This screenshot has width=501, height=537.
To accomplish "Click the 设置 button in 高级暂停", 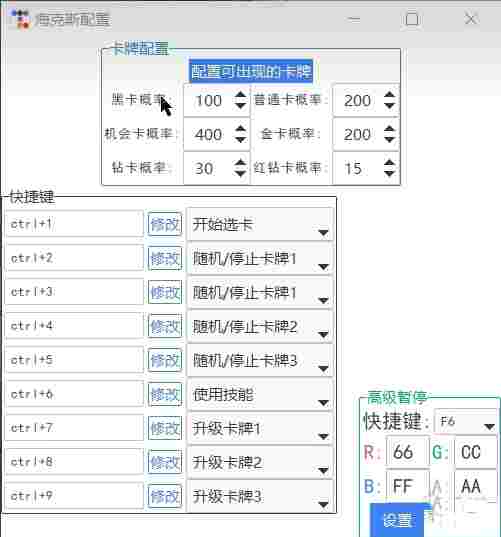I will tap(397, 520).
